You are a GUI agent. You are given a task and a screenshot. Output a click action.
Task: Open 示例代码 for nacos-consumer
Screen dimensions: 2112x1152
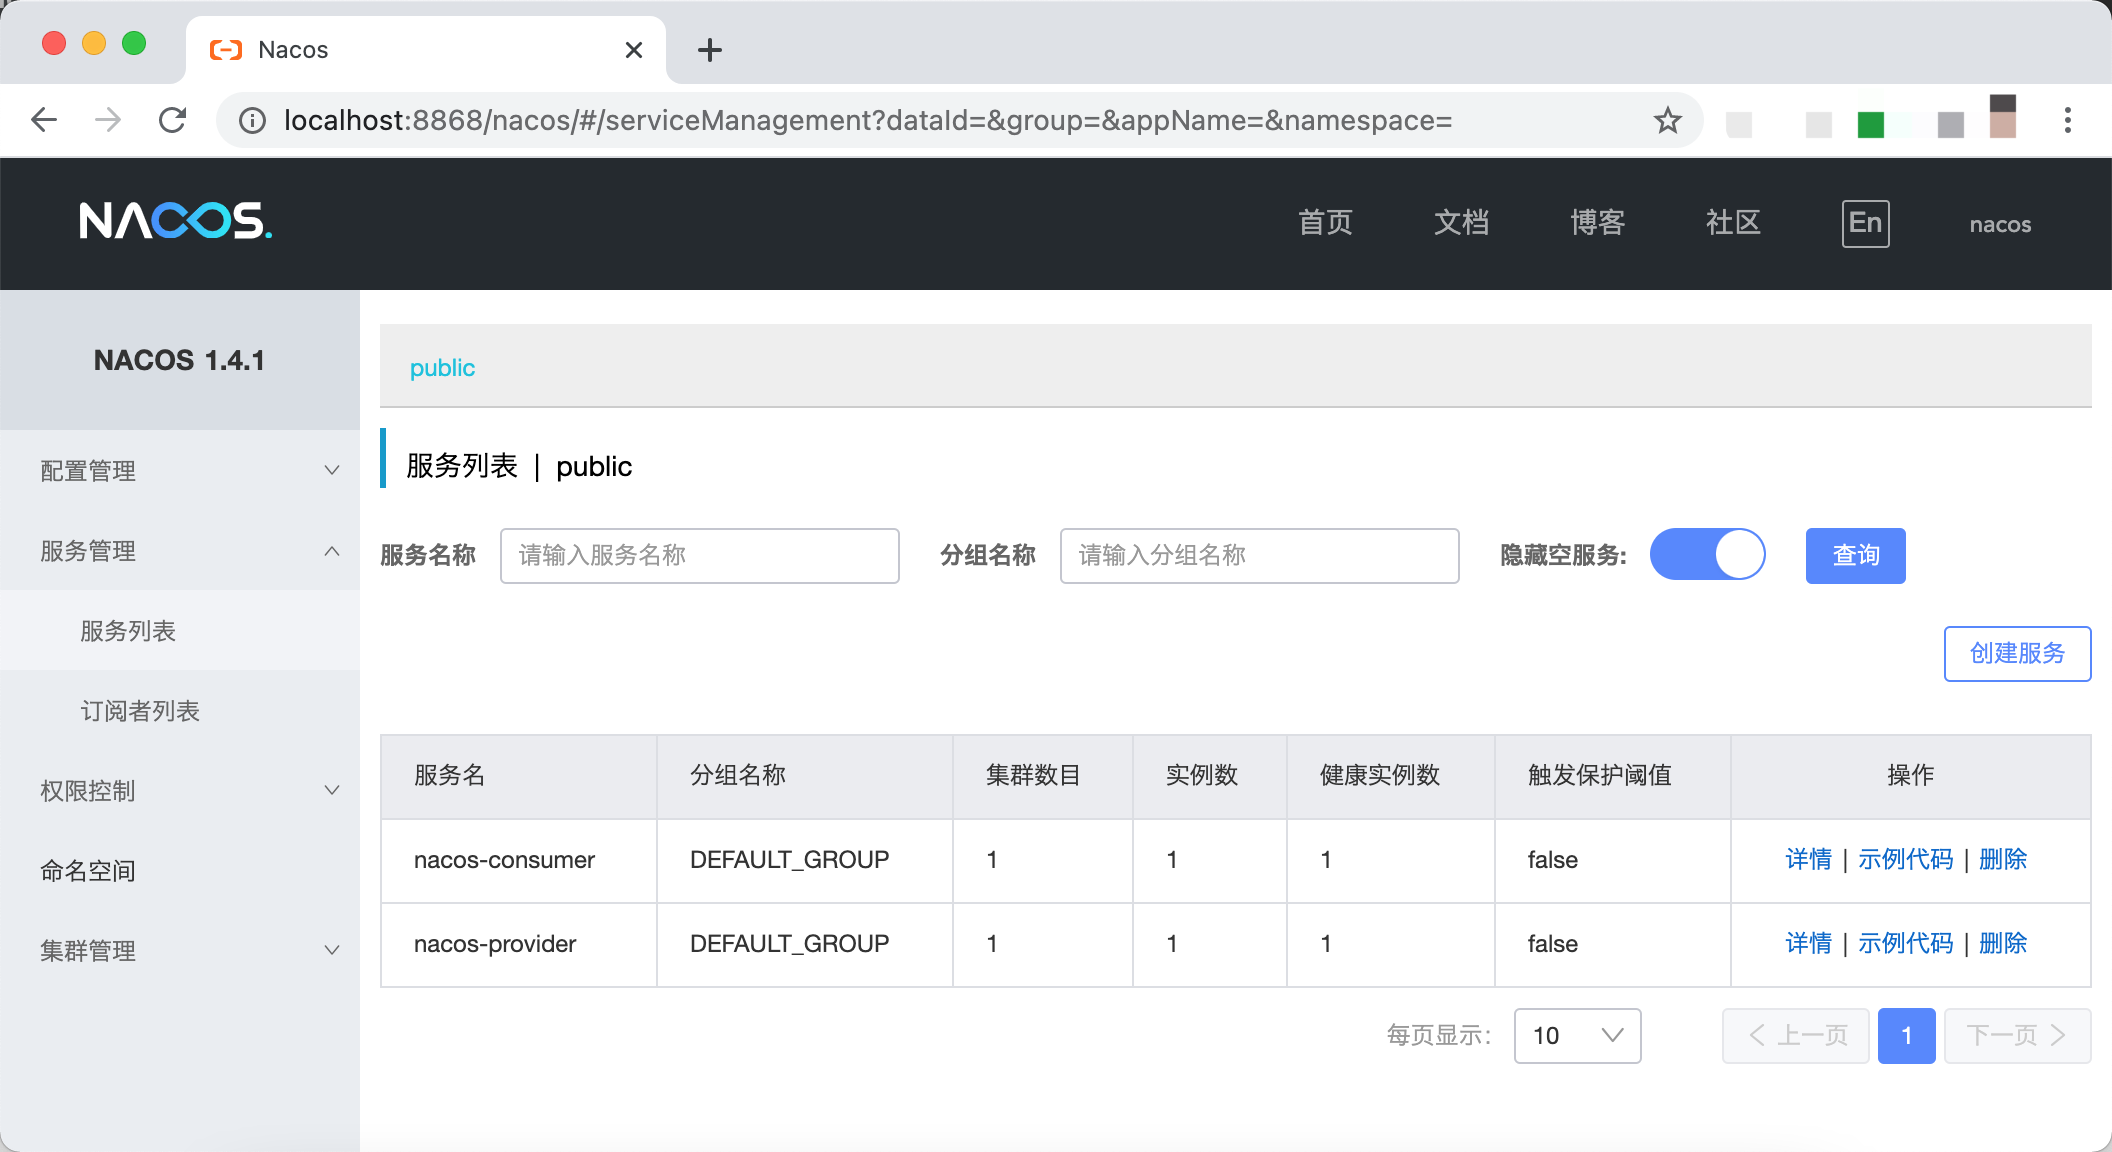(1905, 859)
